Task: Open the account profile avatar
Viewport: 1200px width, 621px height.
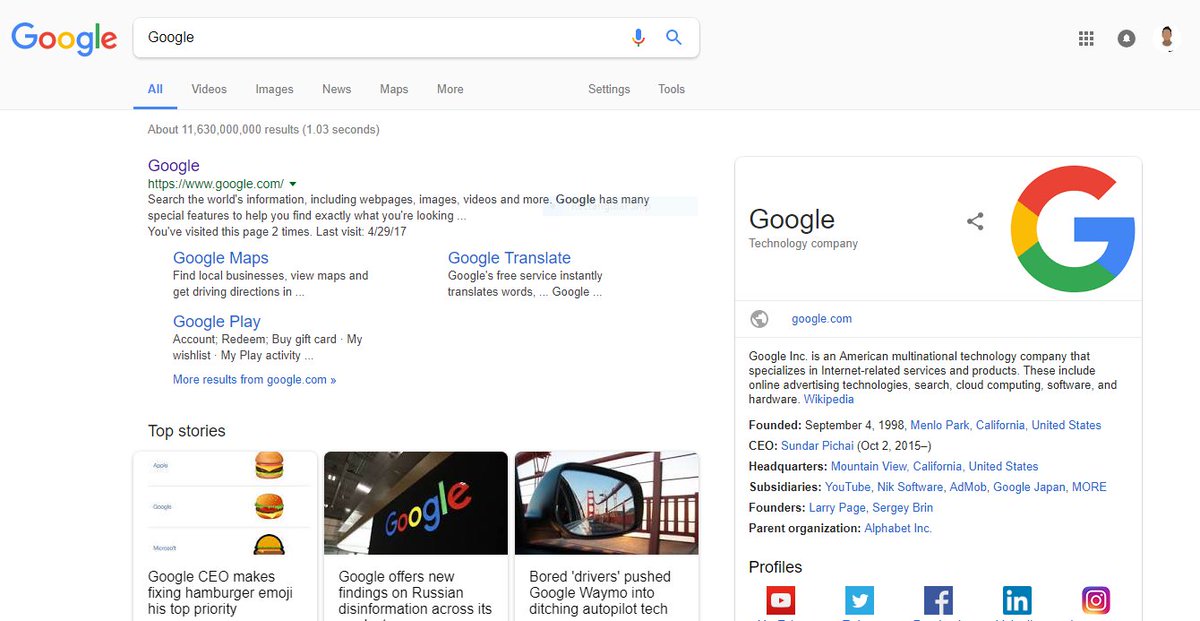Action: tap(1167, 38)
